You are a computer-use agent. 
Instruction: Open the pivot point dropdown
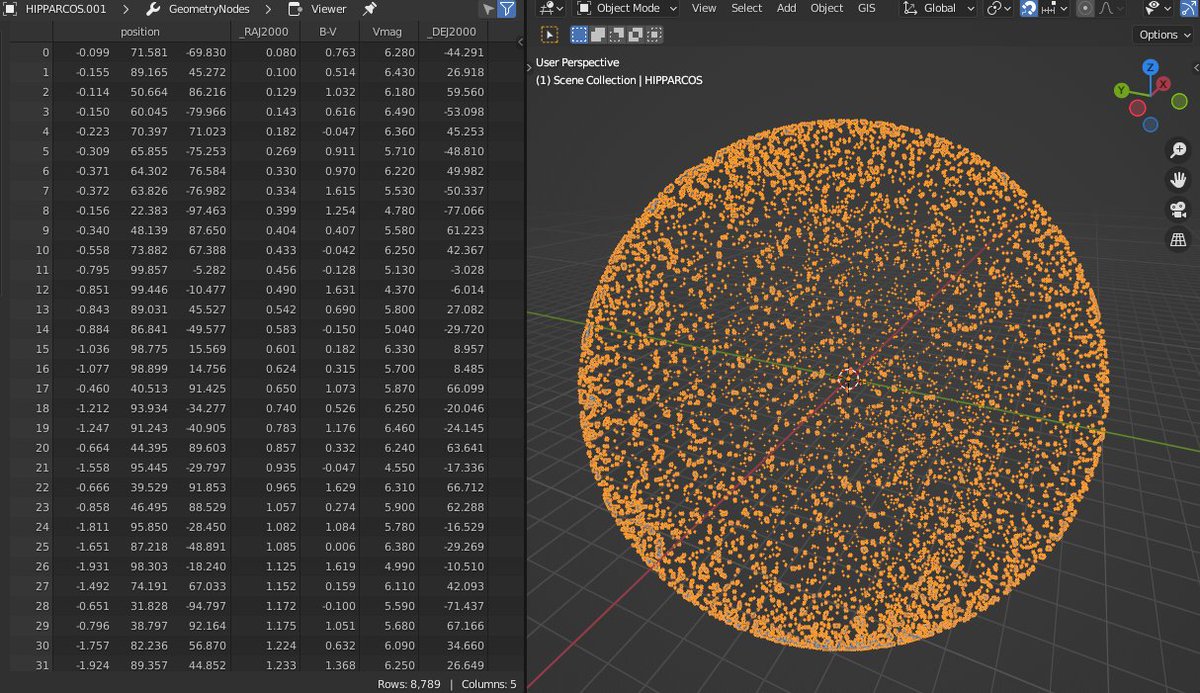click(998, 8)
